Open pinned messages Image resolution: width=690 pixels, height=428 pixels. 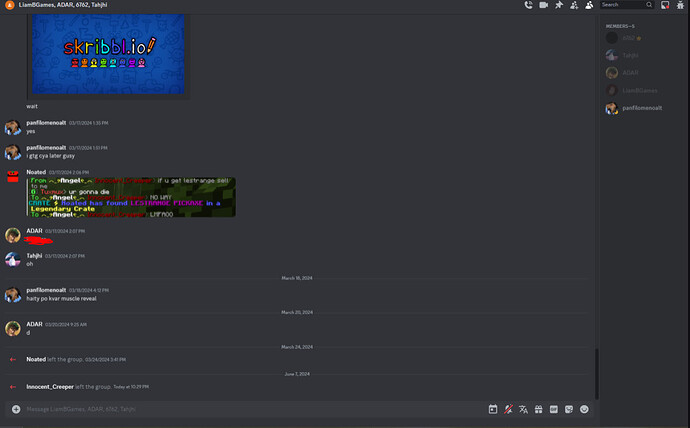point(559,5)
